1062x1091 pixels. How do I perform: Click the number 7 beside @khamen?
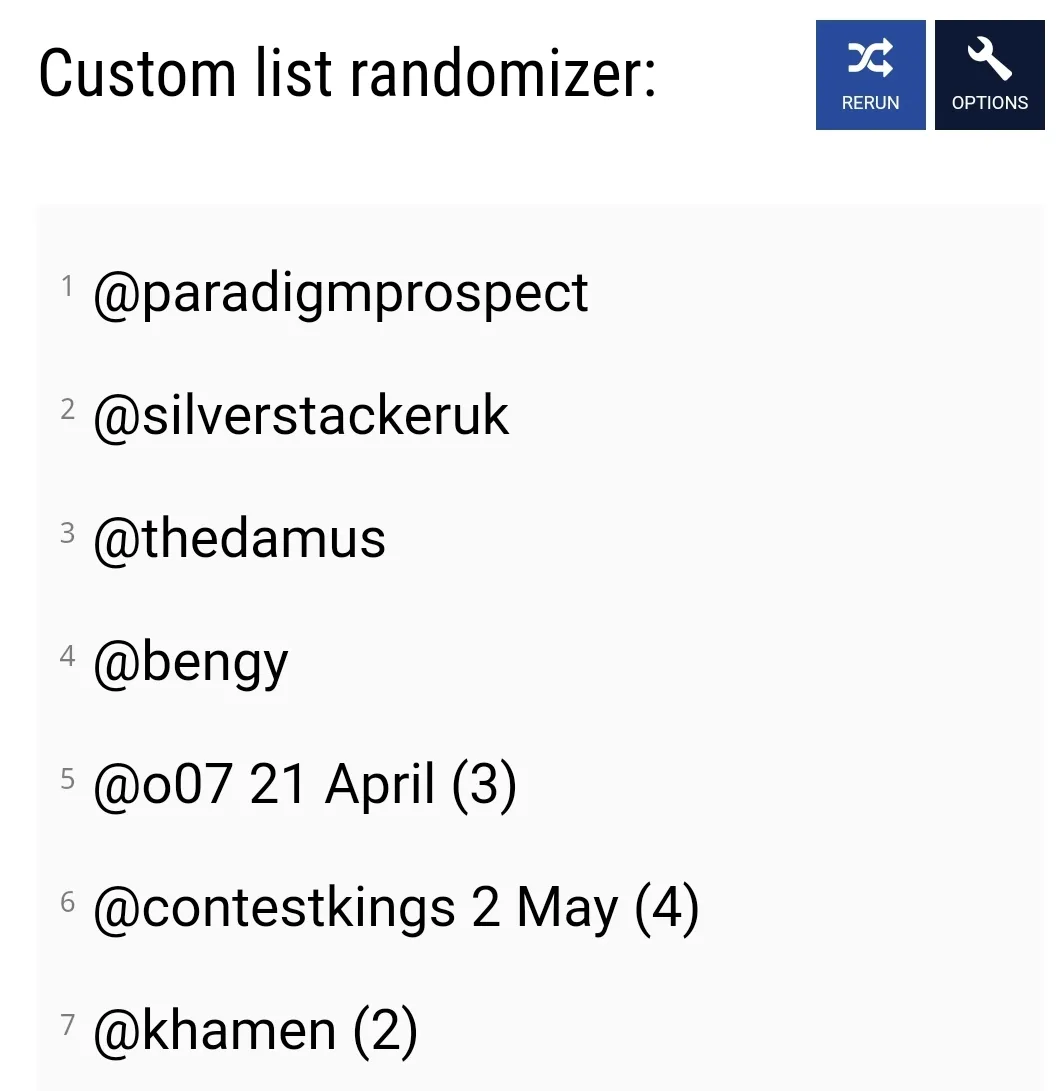(67, 1025)
